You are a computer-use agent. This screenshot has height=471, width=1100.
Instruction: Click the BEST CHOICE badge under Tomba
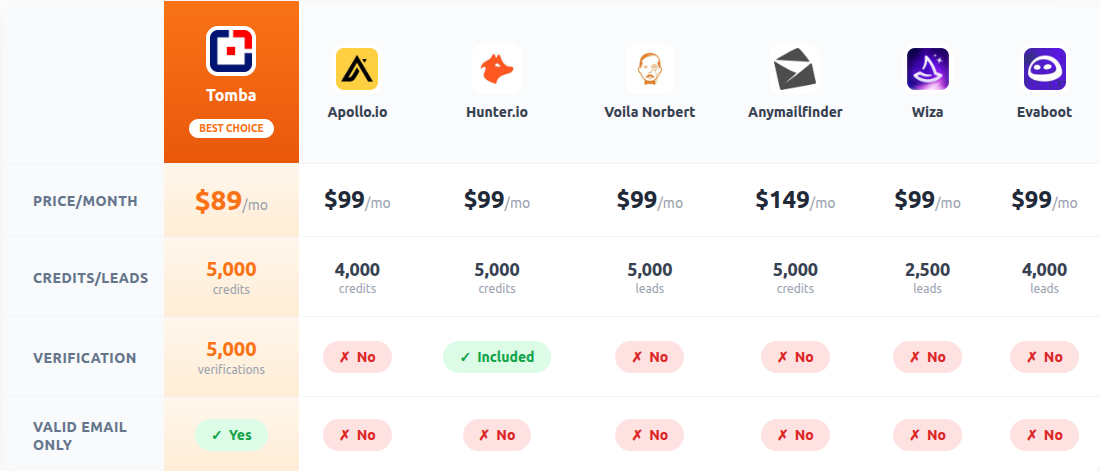point(231,128)
